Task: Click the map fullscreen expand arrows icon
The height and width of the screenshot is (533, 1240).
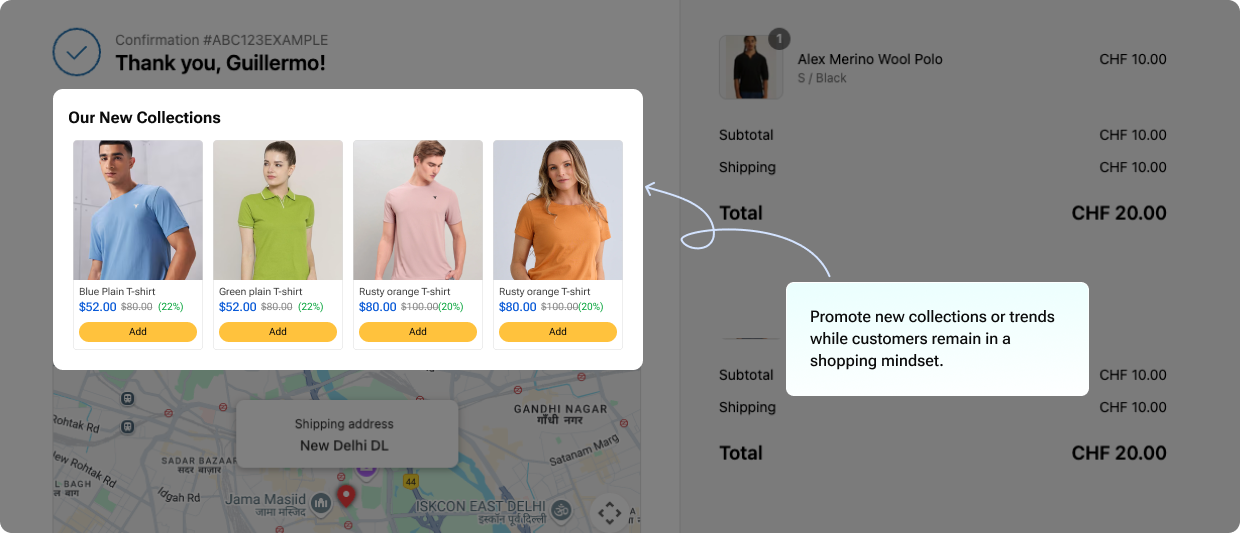Action: pyautogui.click(x=609, y=513)
